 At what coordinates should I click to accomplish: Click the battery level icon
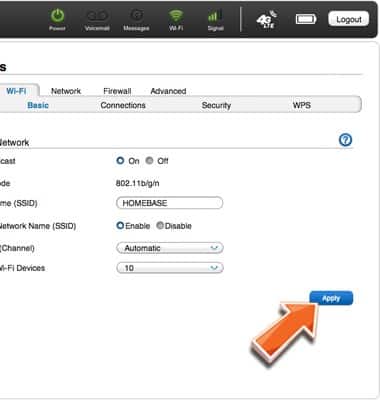(306, 19)
